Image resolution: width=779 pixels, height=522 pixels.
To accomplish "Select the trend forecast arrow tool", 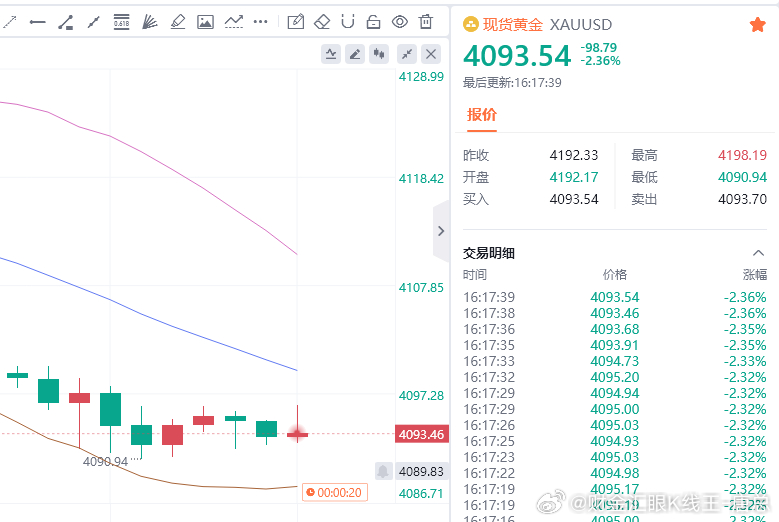I will tap(234, 22).
